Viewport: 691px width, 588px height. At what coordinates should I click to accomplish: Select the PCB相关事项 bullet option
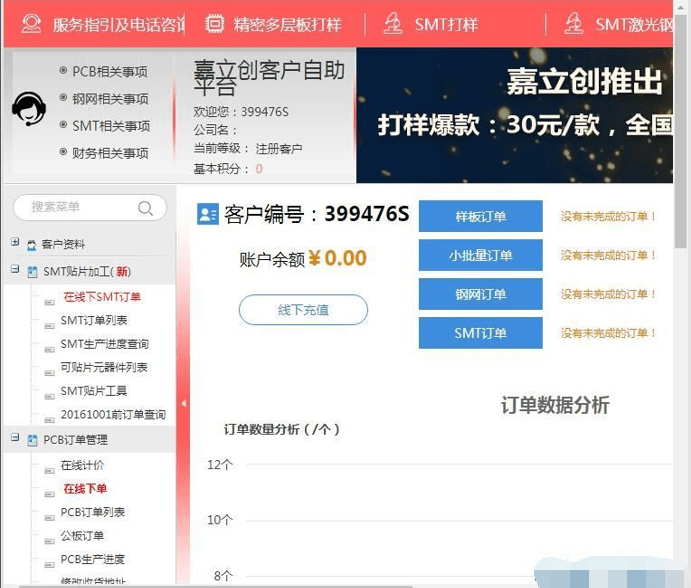click(x=63, y=70)
